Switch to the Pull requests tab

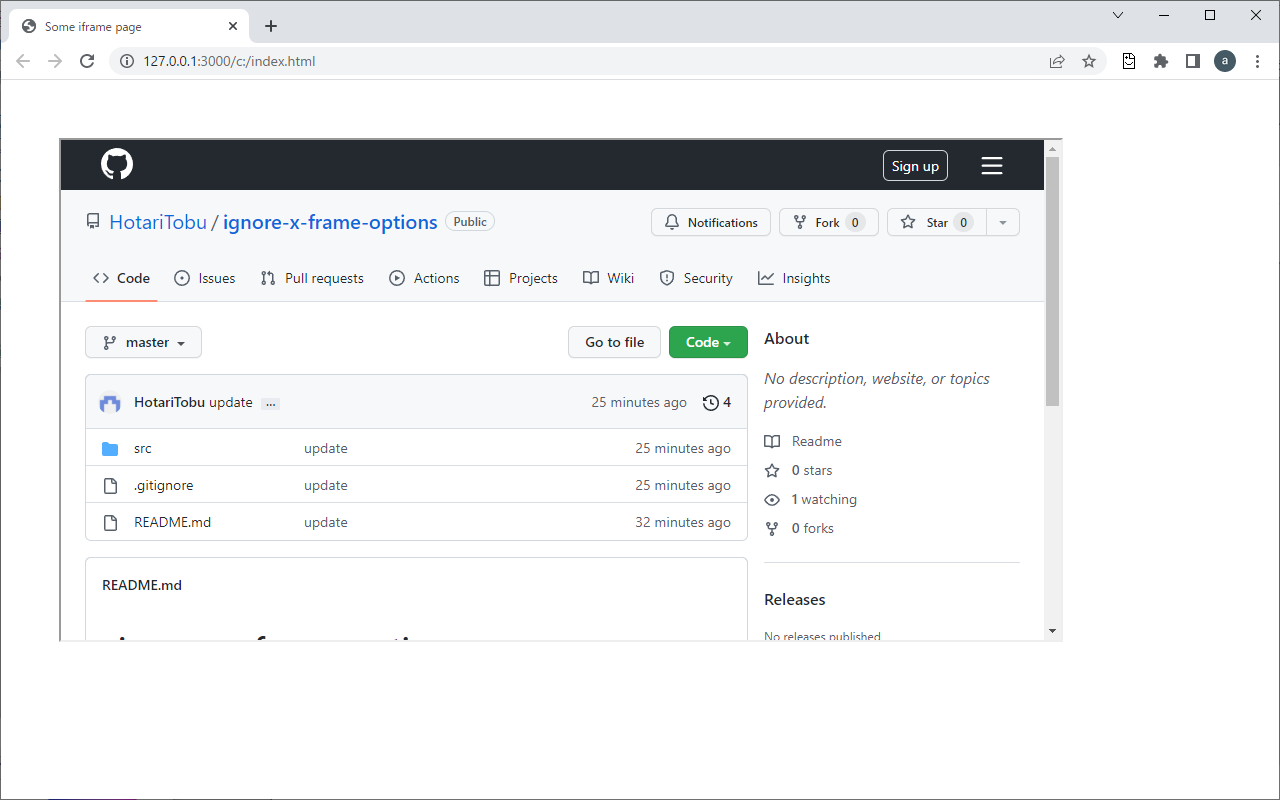coord(312,278)
